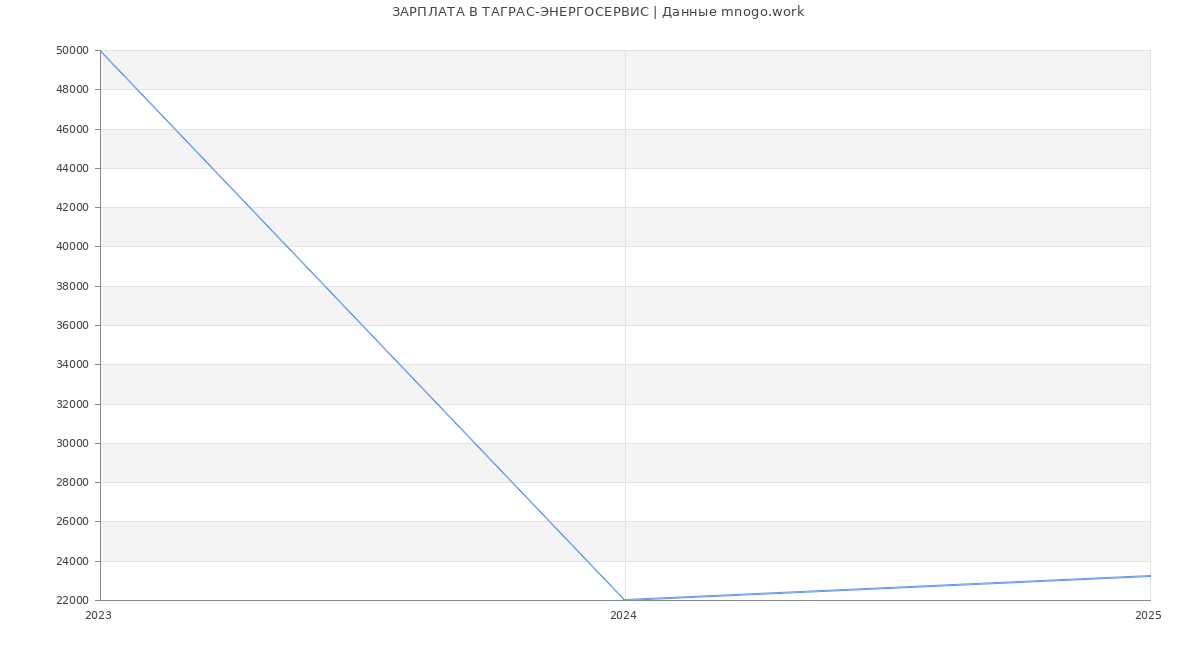
Task: Click the x-axis label 2023
Action: 98,615
